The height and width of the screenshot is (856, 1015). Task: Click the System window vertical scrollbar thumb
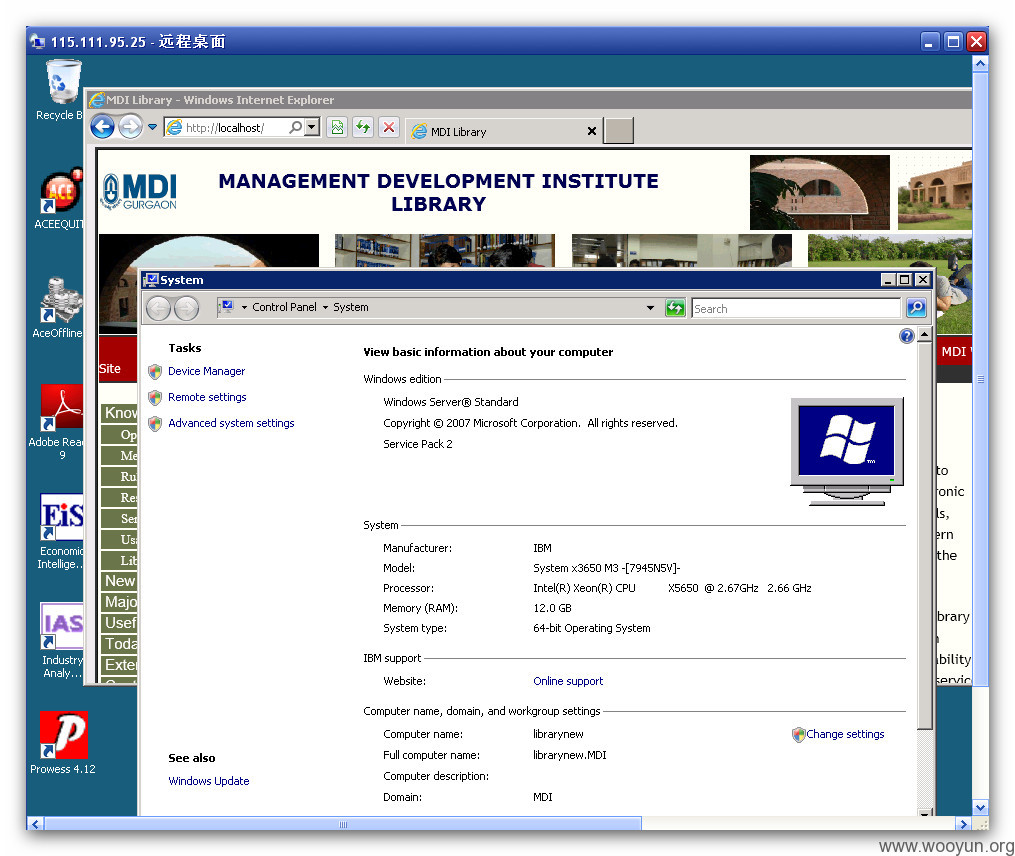925,535
